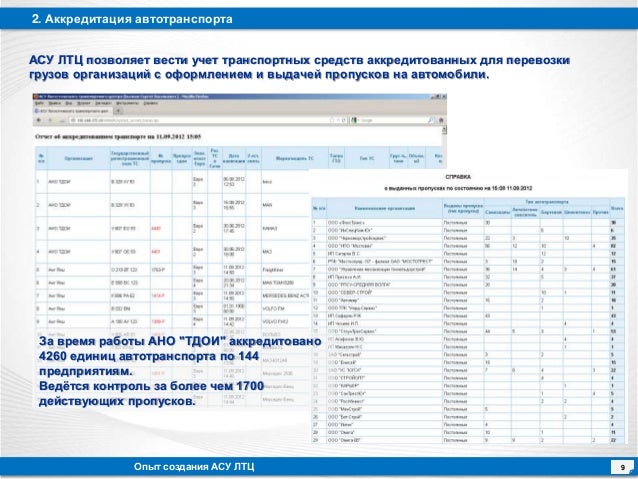Click the magnifier icon in Google search box

coord(431,120)
